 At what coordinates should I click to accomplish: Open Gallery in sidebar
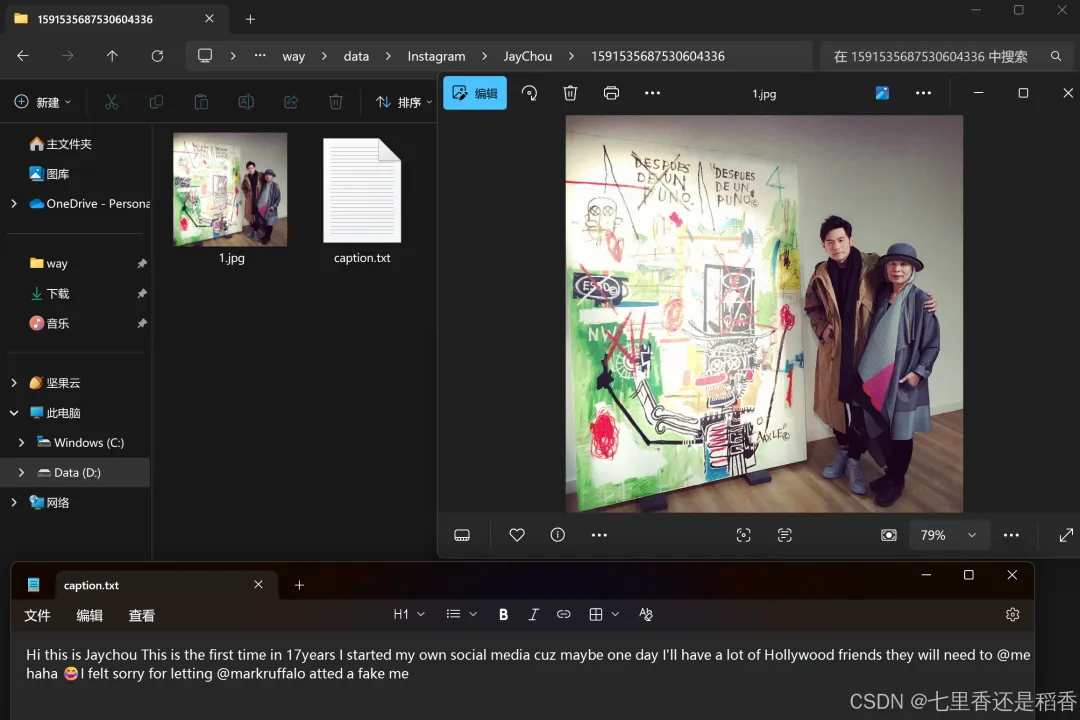coord(49,174)
